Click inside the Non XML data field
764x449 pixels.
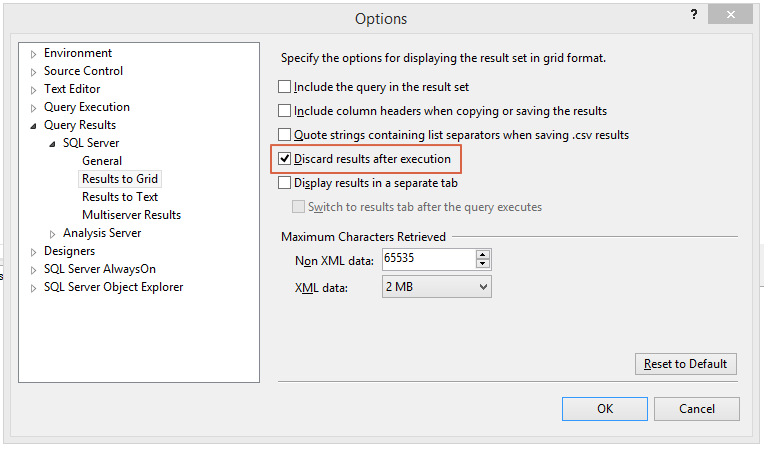coord(429,259)
